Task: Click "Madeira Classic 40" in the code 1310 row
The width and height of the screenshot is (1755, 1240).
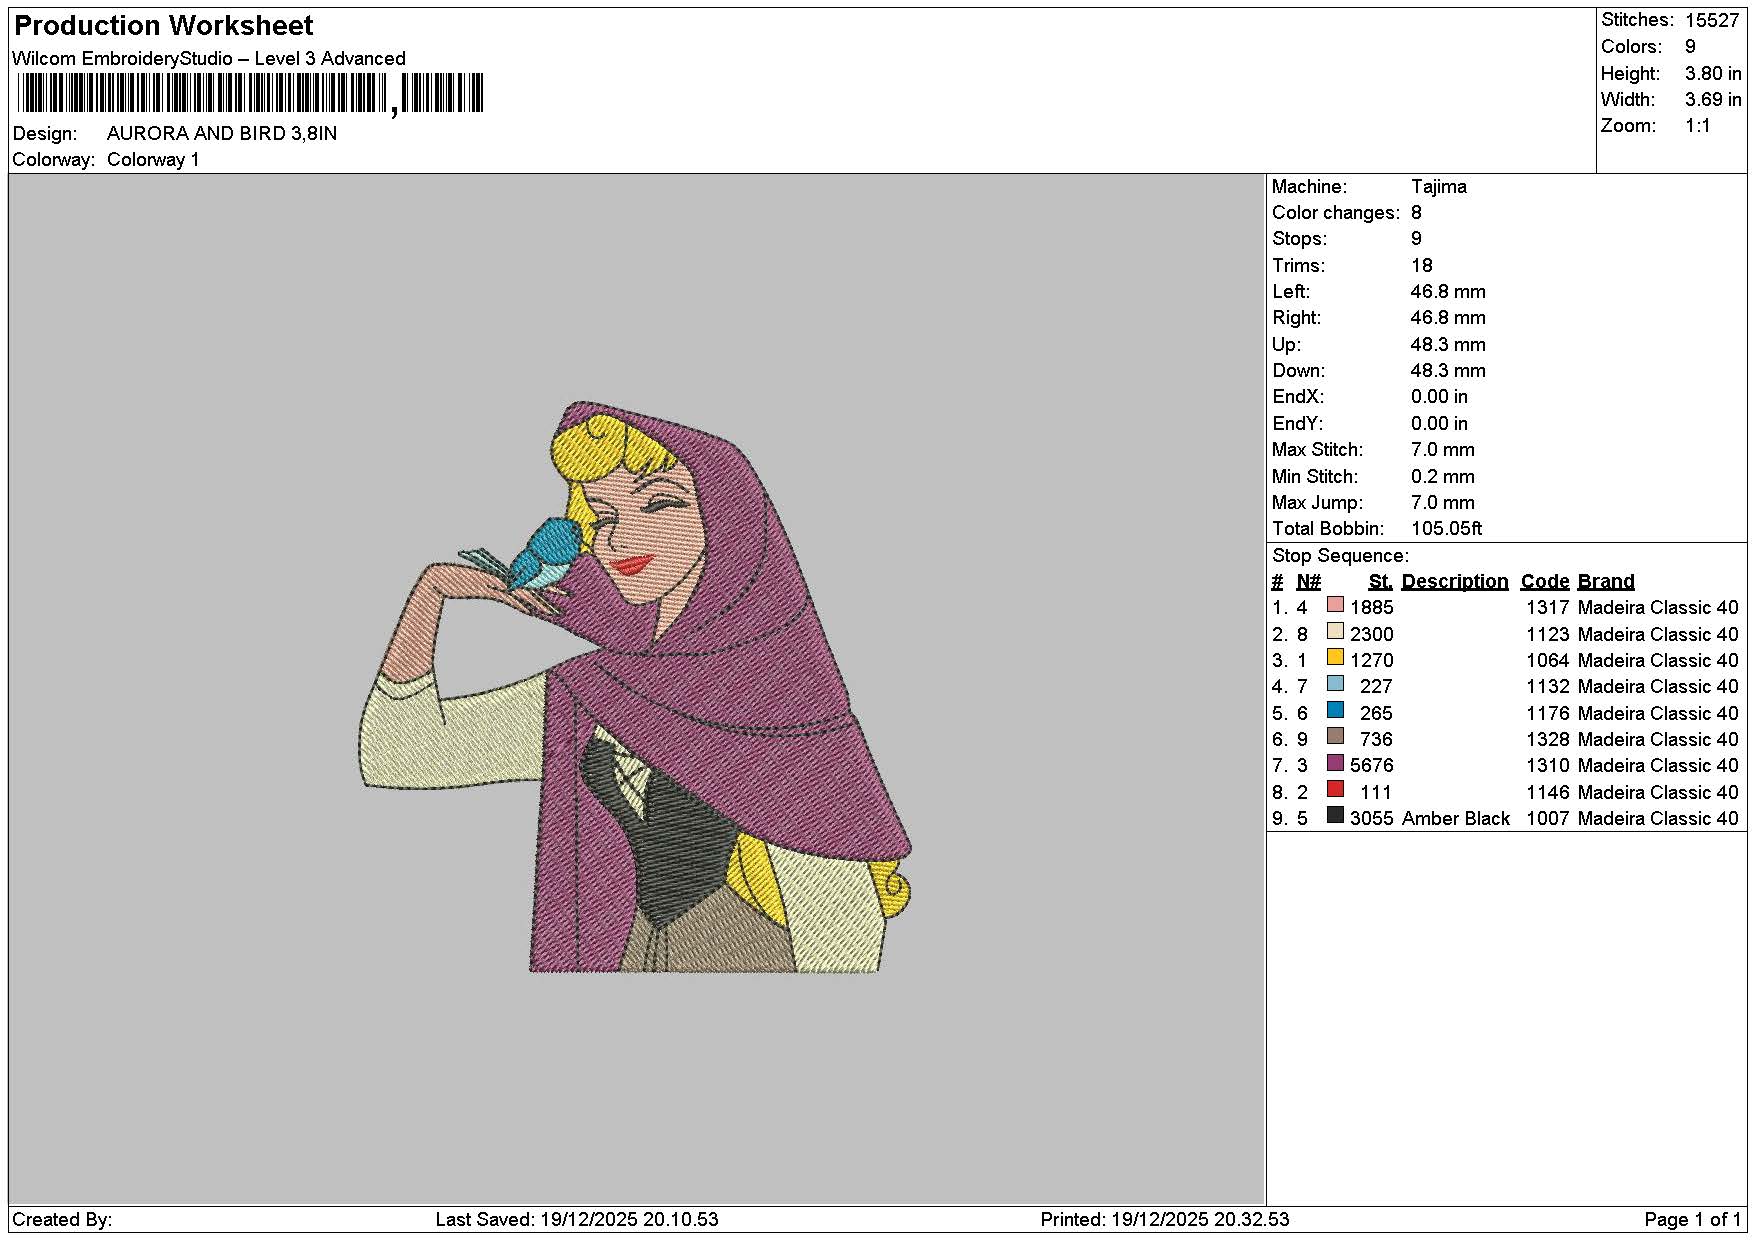Action: [1658, 766]
